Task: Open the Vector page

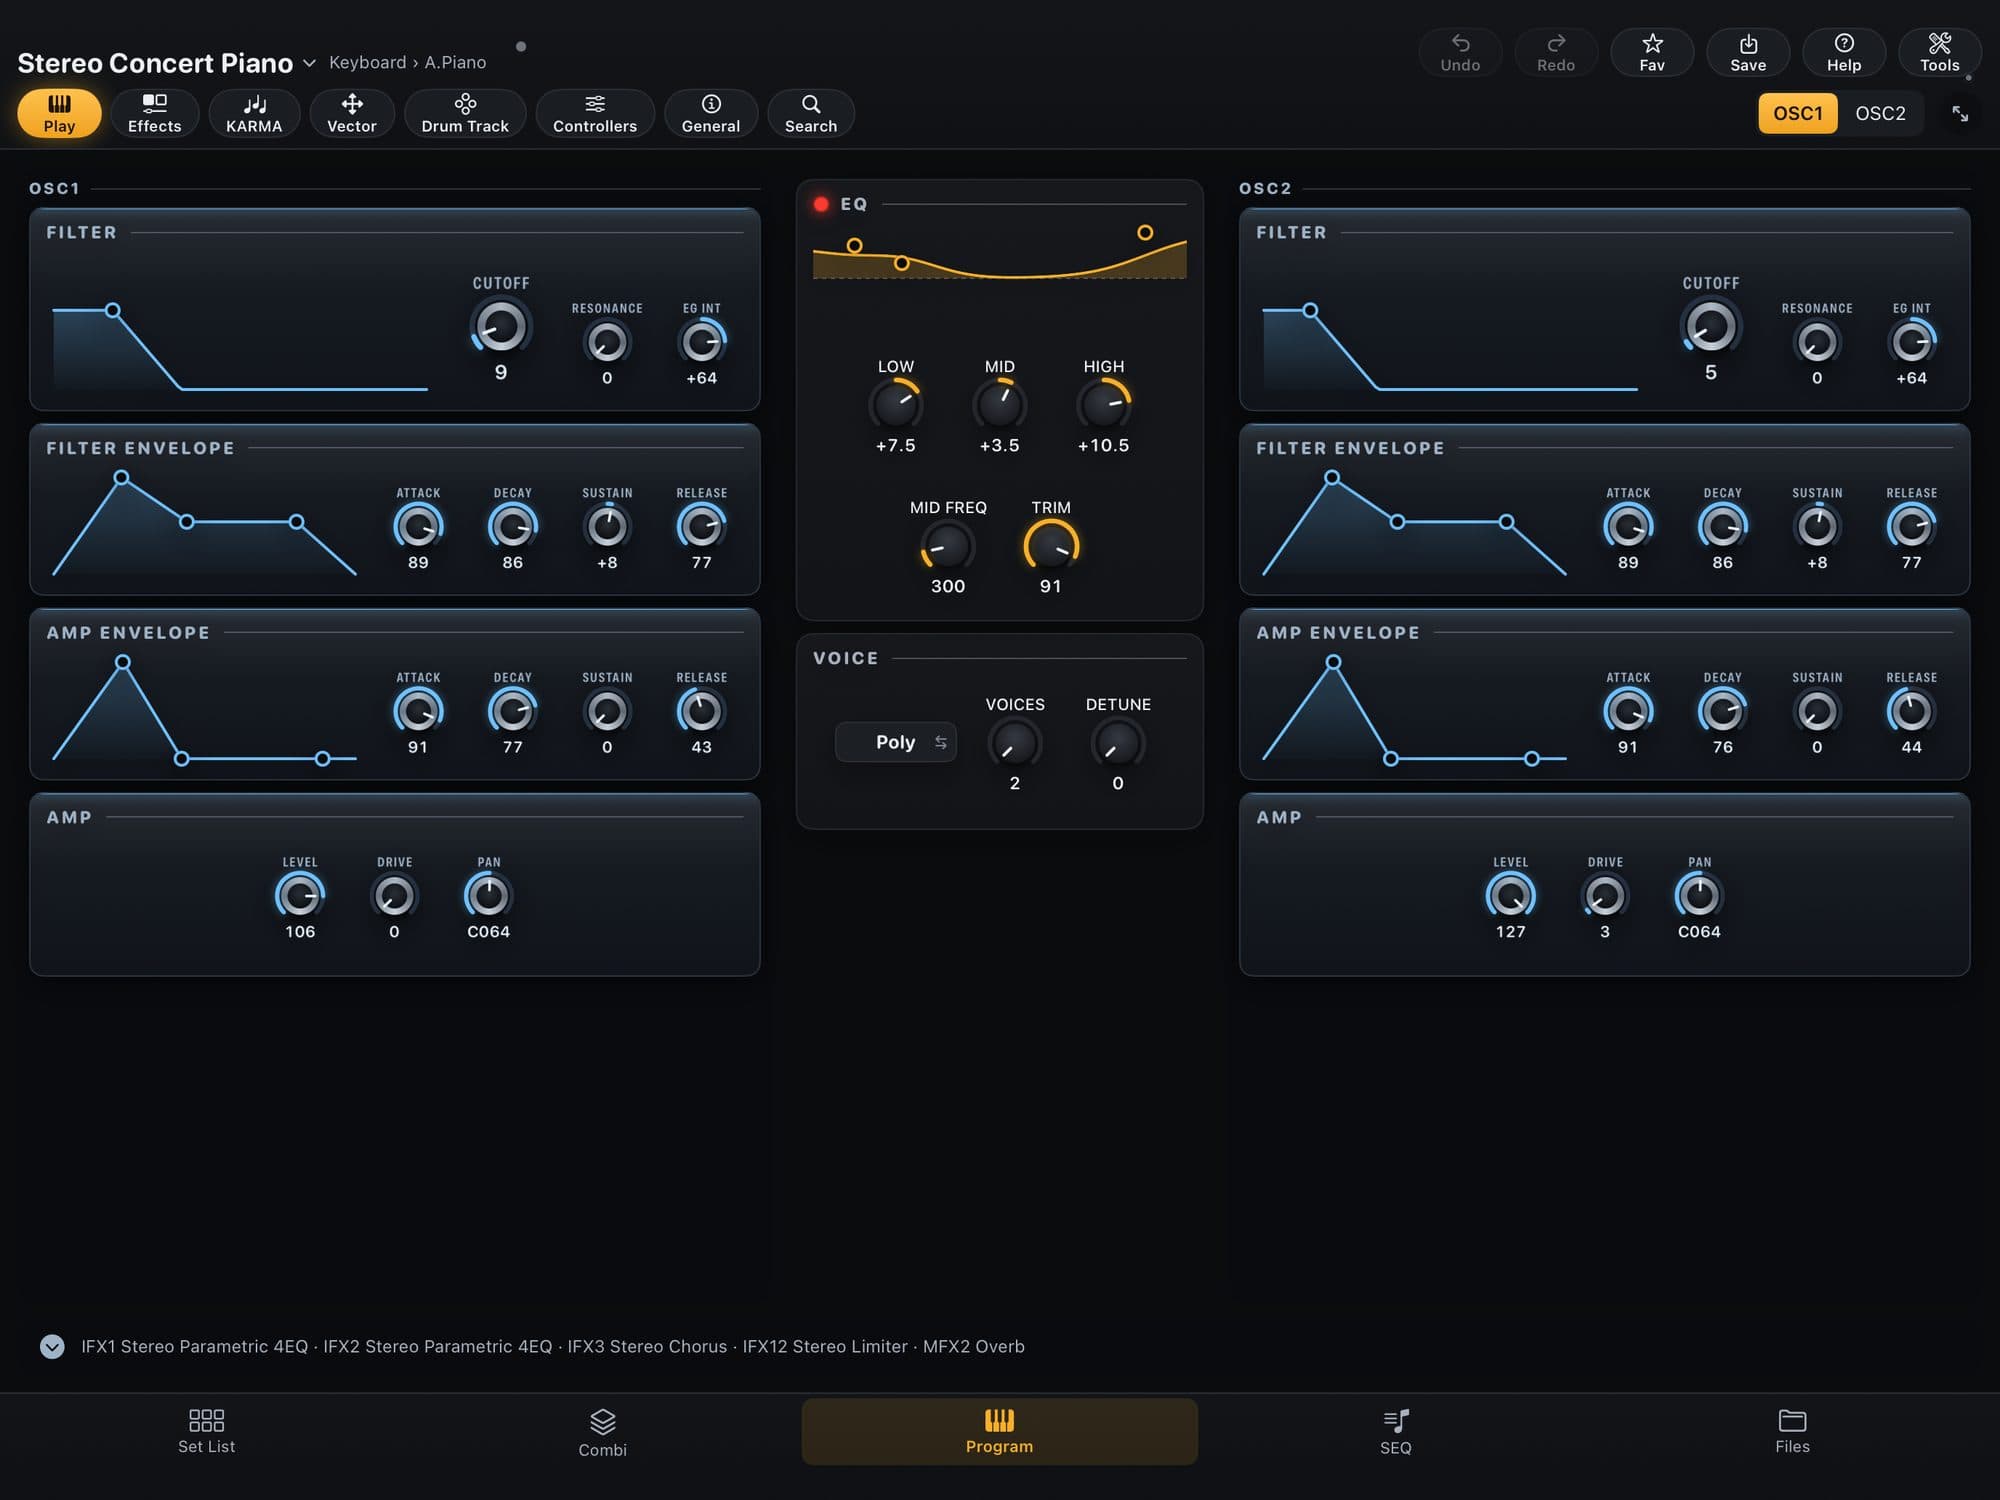Action: click(352, 113)
